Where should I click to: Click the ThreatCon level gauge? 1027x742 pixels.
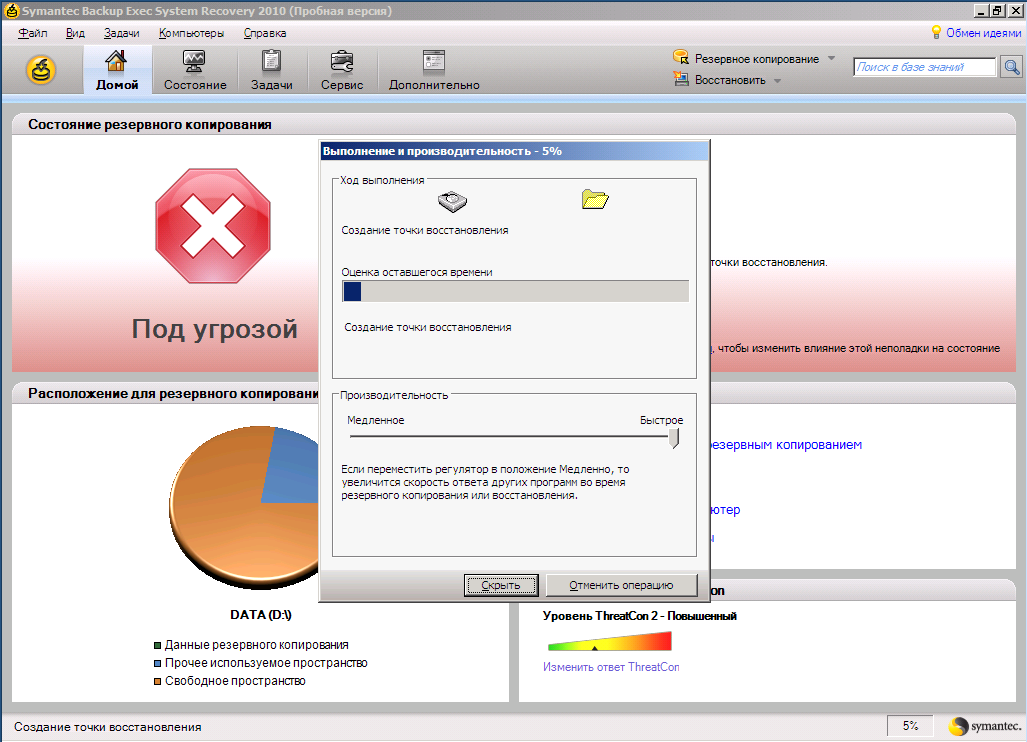coord(610,640)
